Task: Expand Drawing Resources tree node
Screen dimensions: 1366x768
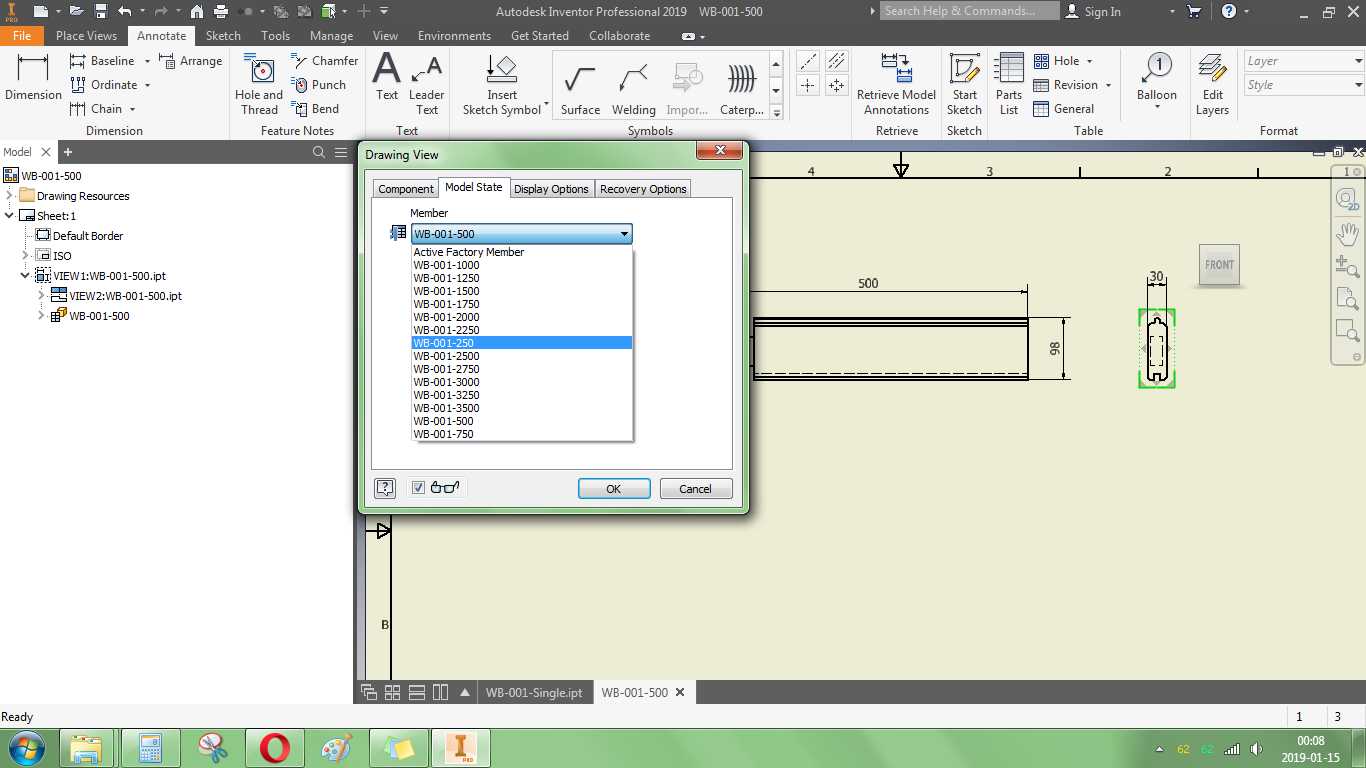Action: point(10,195)
